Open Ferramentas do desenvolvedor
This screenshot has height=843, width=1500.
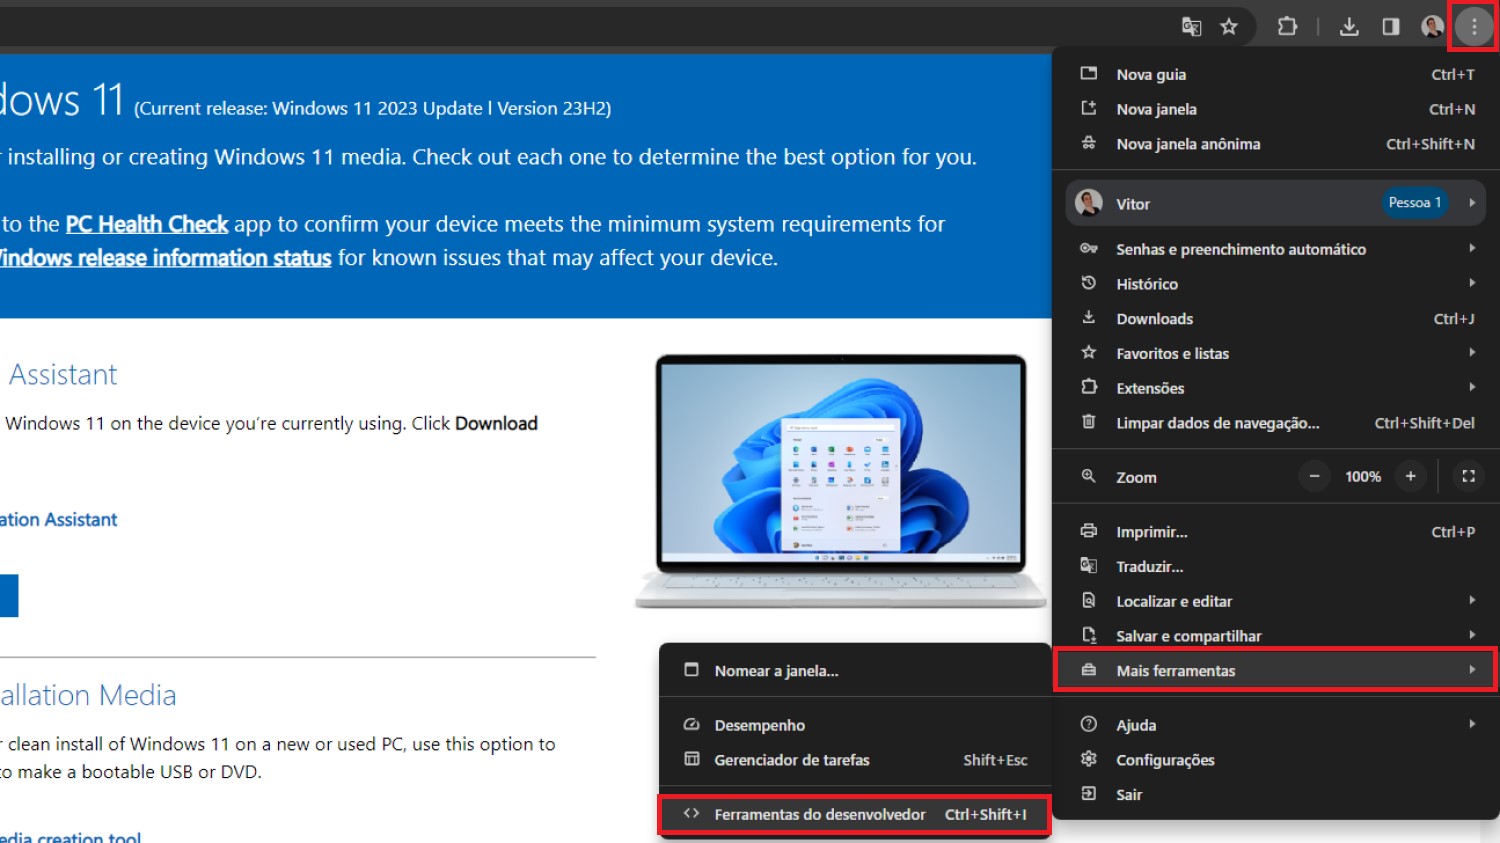pyautogui.click(x=856, y=814)
